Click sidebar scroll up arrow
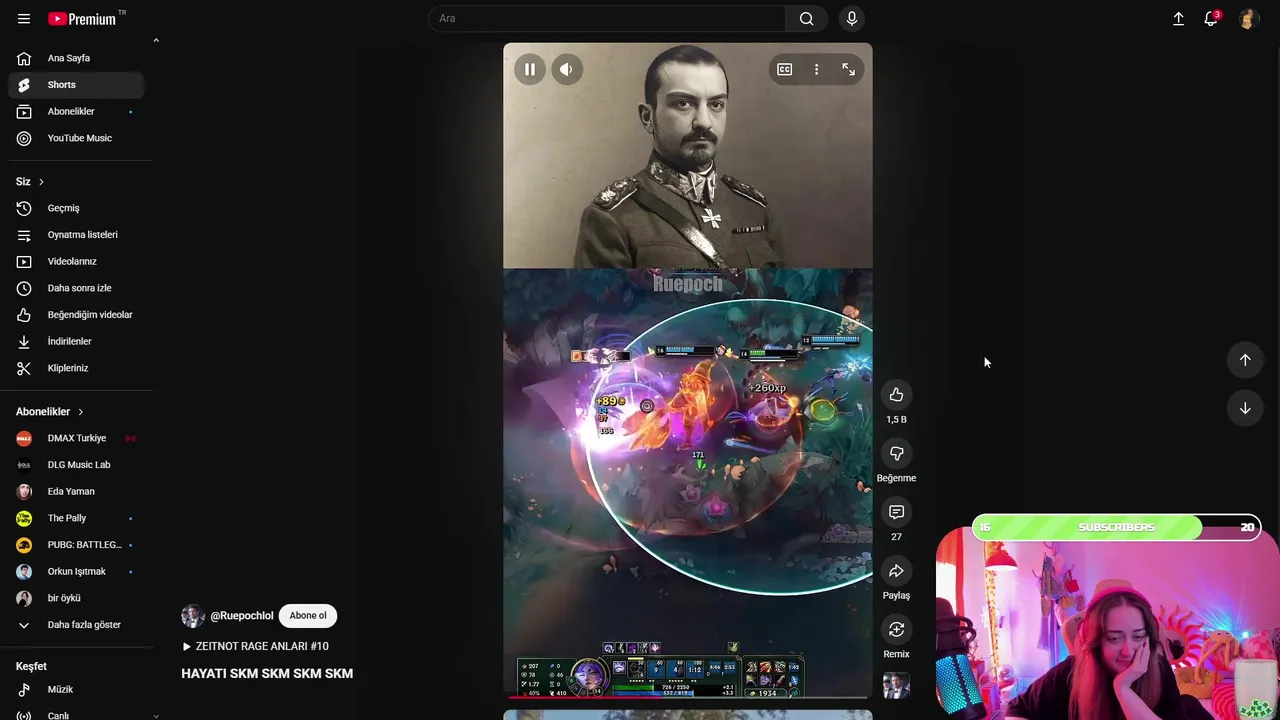1280x720 pixels. [156, 41]
